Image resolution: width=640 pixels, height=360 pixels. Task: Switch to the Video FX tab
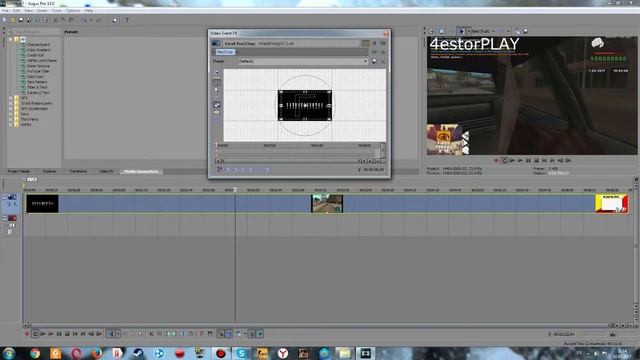107,171
